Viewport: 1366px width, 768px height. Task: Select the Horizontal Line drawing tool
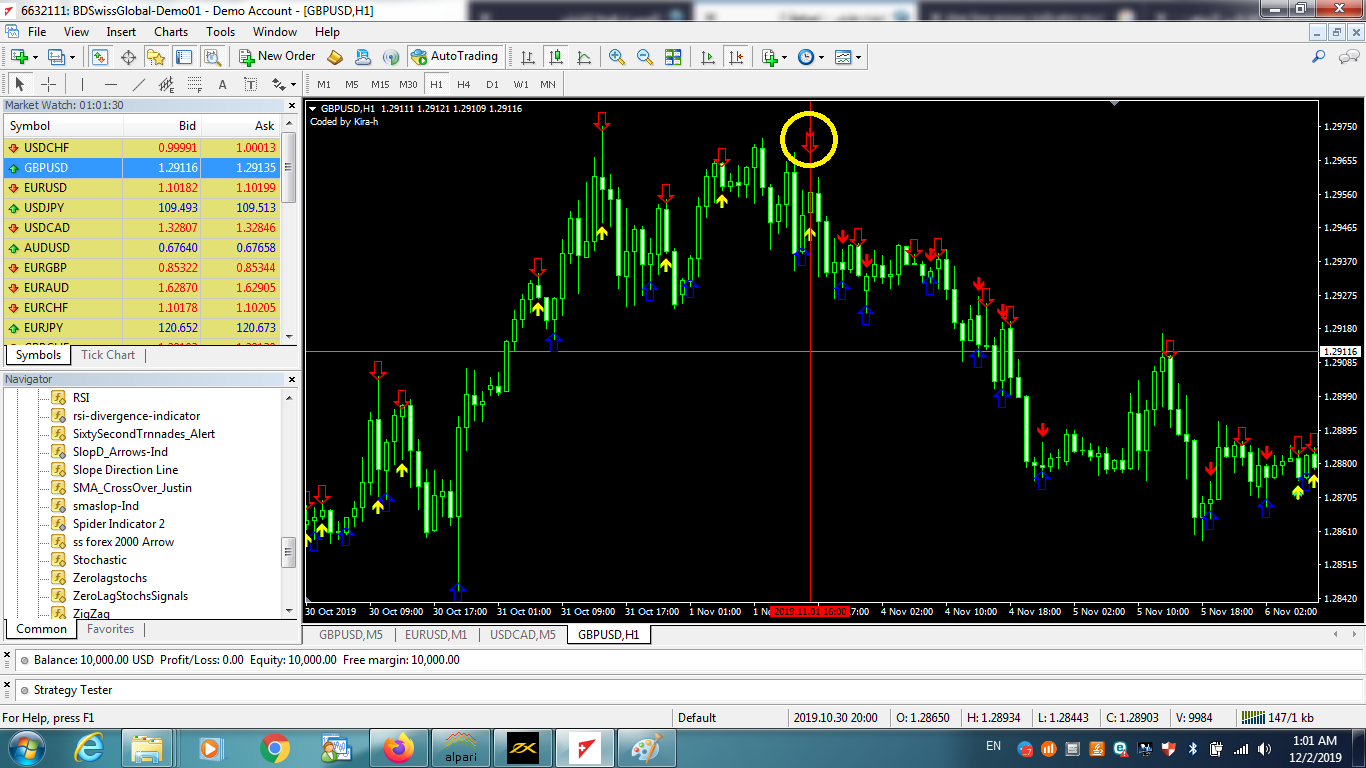(x=110, y=84)
